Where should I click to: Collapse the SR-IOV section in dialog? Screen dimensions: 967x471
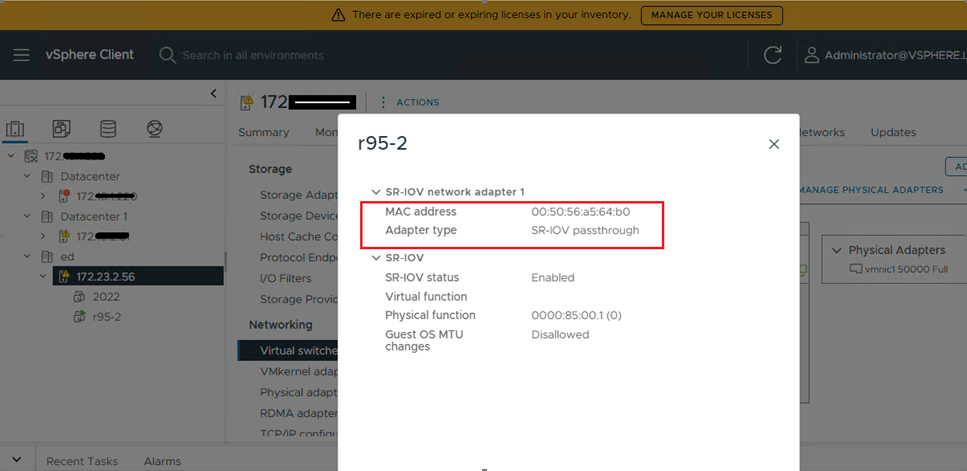click(x=376, y=258)
